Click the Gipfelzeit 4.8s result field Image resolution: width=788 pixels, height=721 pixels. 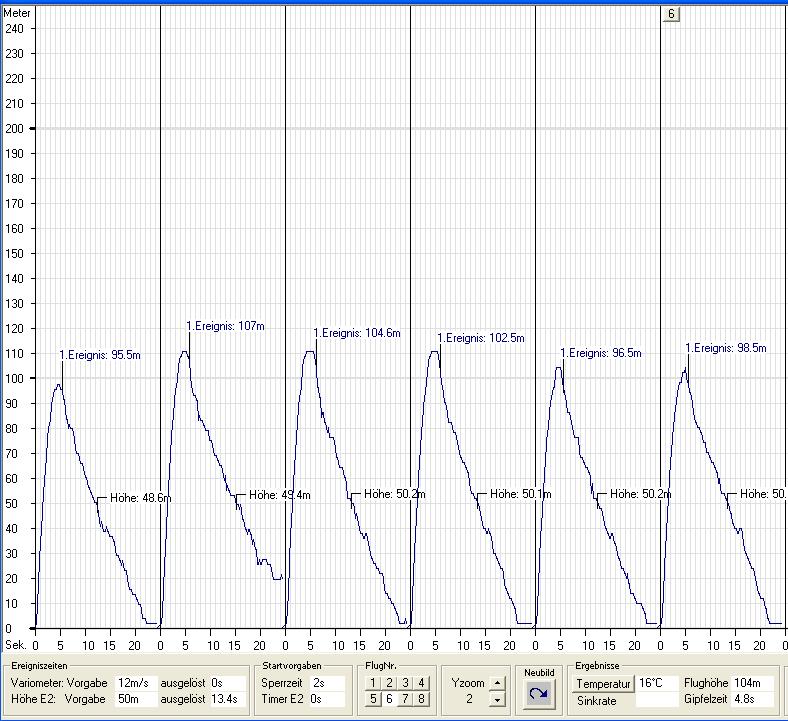pos(754,699)
